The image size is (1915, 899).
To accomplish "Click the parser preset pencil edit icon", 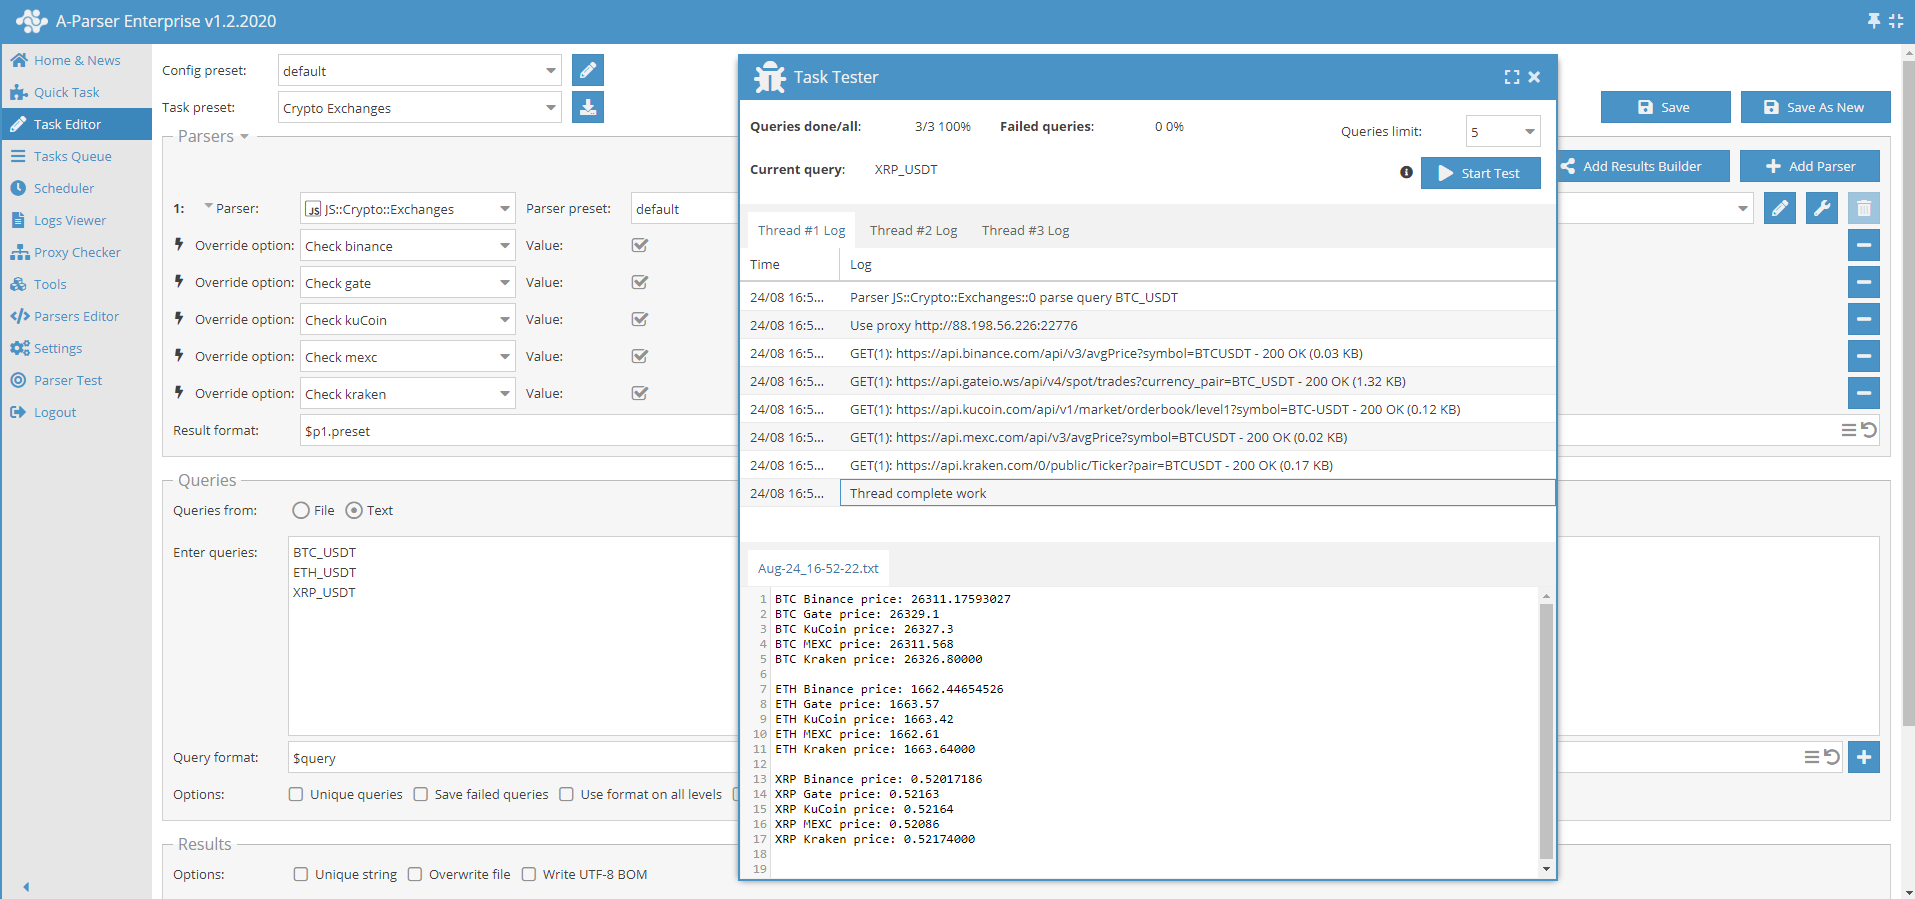I will [x=1780, y=208].
